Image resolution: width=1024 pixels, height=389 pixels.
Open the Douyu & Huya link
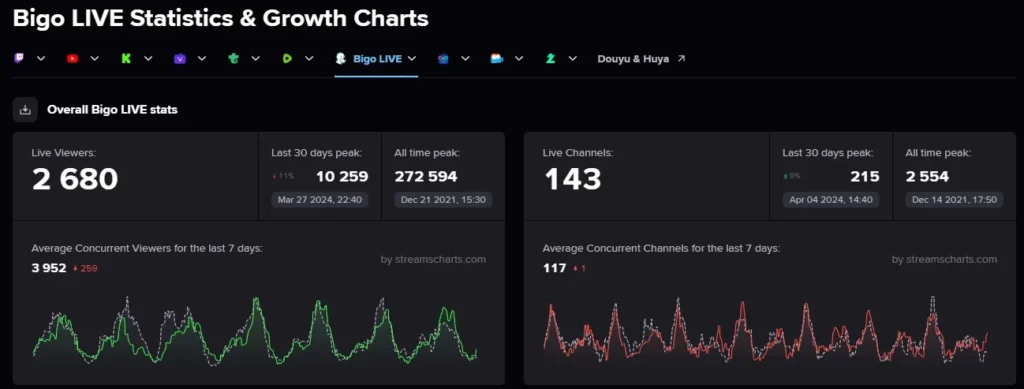click(633, 58)
